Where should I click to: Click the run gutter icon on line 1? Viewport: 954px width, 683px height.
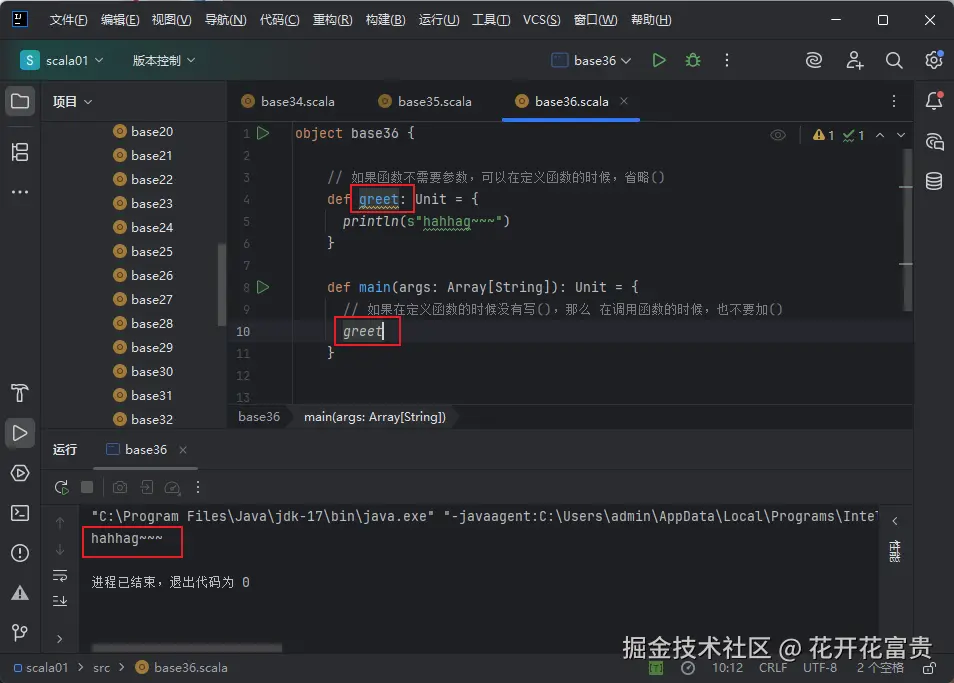click(263, 133)
